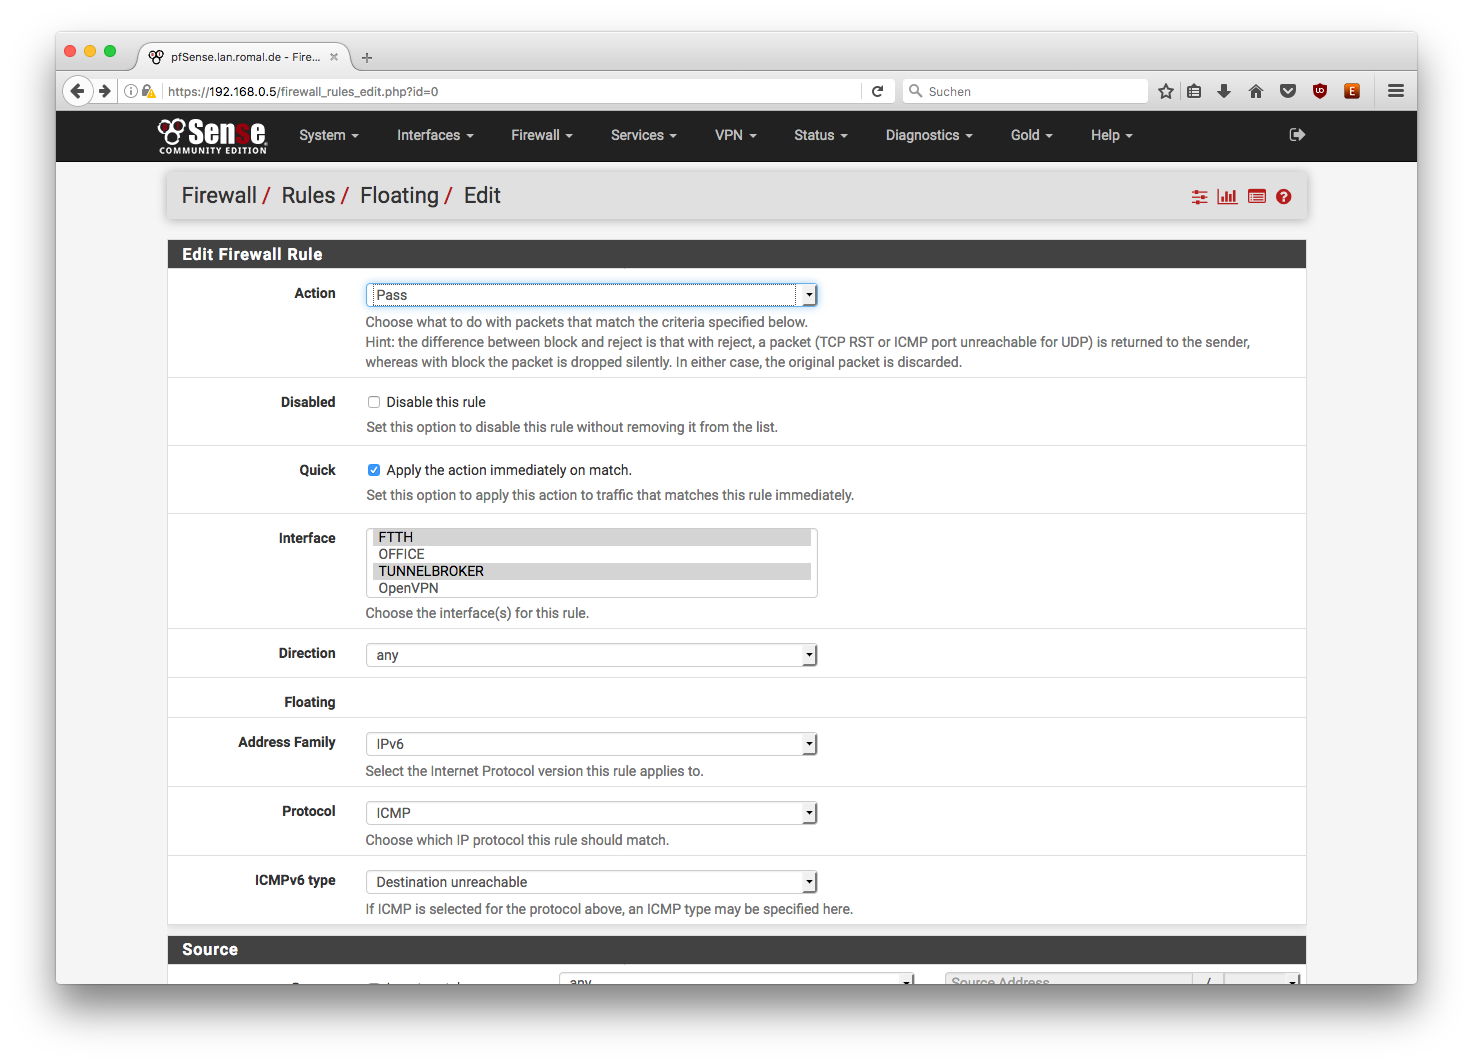The image size is (1473, 1064).
Task: Click the Rules breadcrumb link
Action: coord(308,196)
